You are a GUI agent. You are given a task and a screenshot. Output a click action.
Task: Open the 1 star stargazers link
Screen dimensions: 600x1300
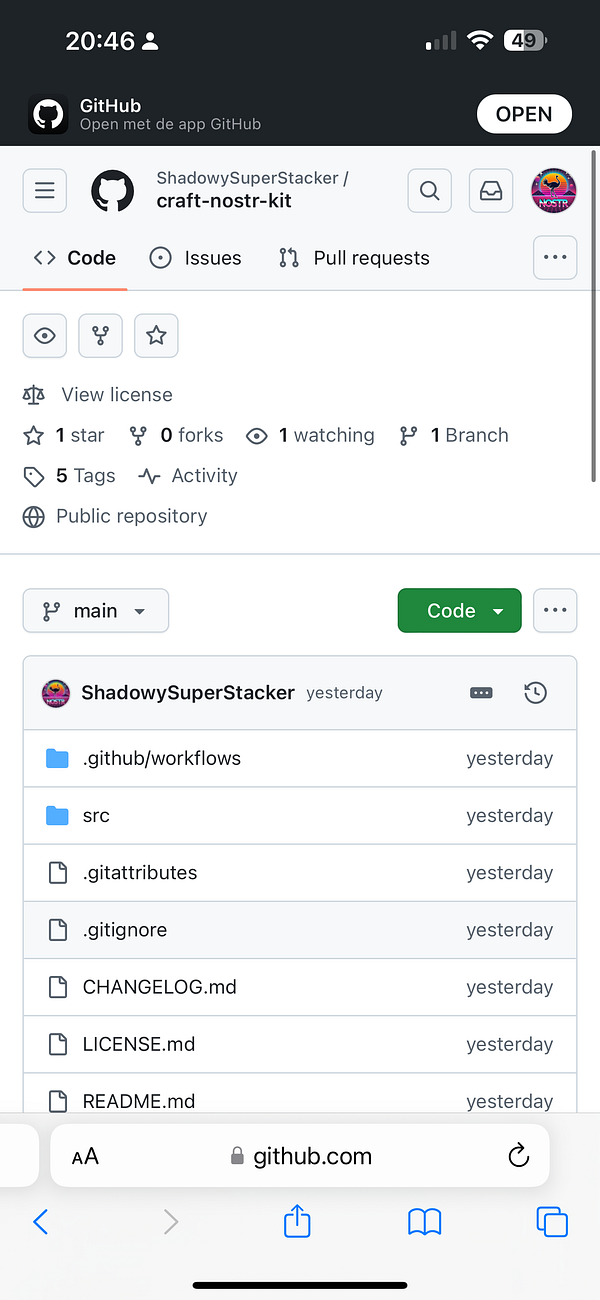pos(64,436)
